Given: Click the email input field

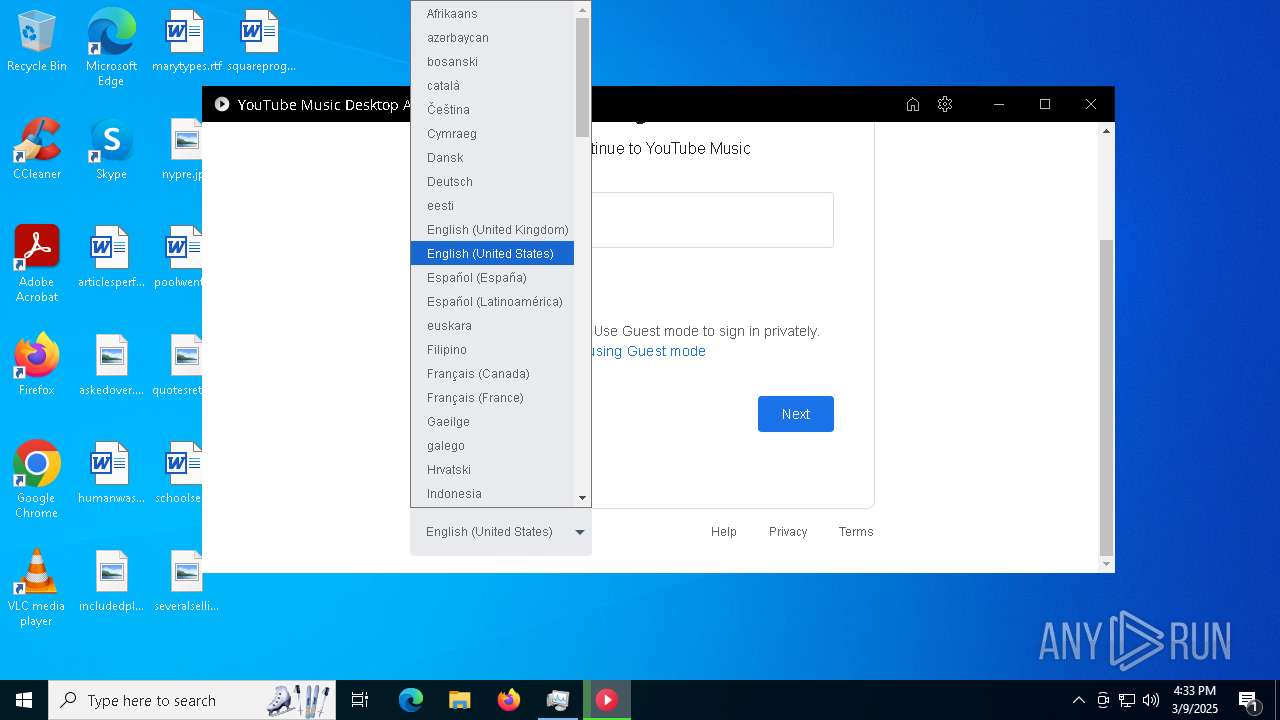Looking at the screenshot, I should (712, 220).
